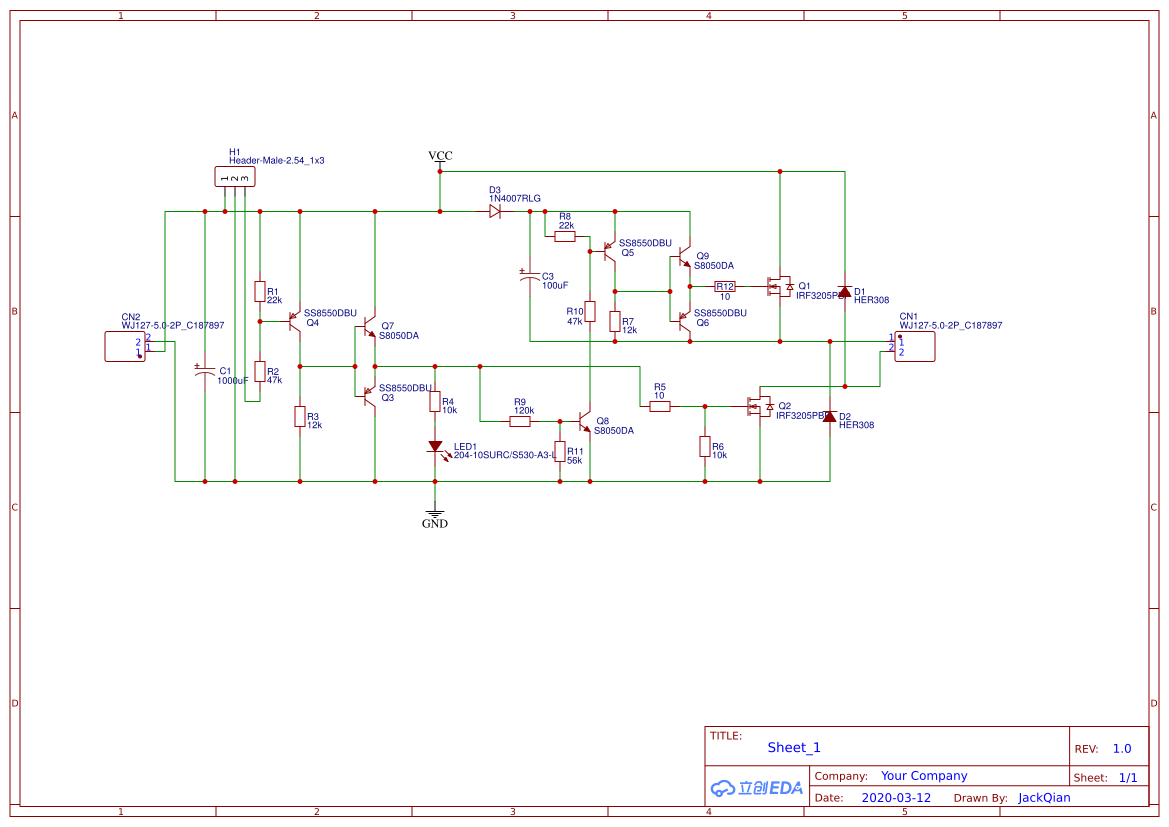Viewport: 1169px width, 827px height.
Task: Select the "Your Company" text
Action: [924, 776]
